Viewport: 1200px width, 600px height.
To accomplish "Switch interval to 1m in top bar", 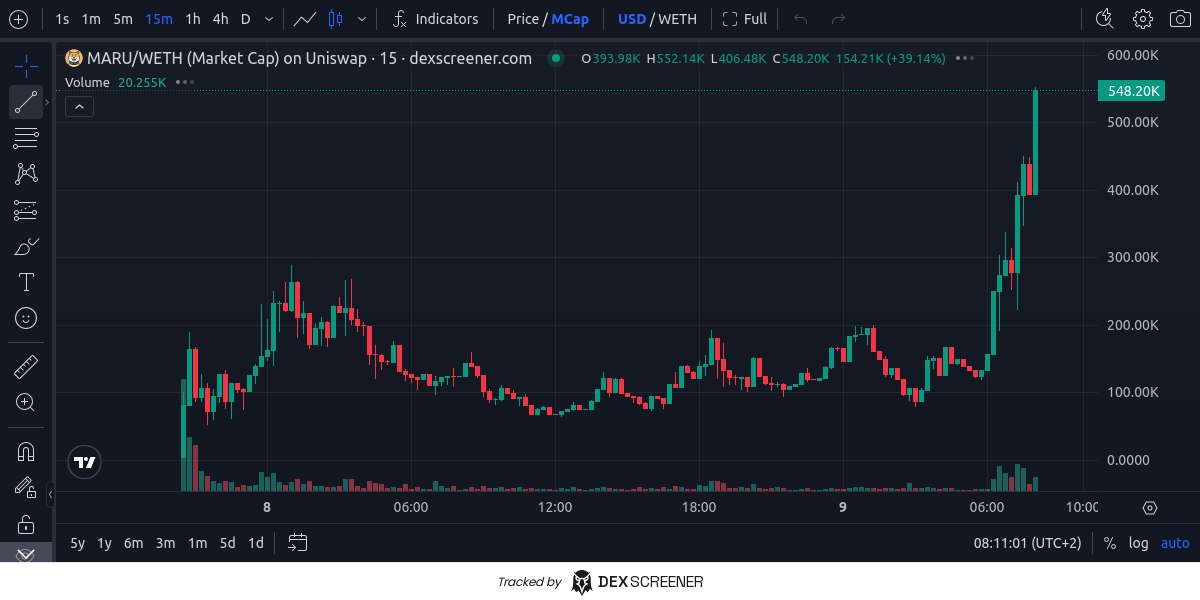I will coord(91,18).
